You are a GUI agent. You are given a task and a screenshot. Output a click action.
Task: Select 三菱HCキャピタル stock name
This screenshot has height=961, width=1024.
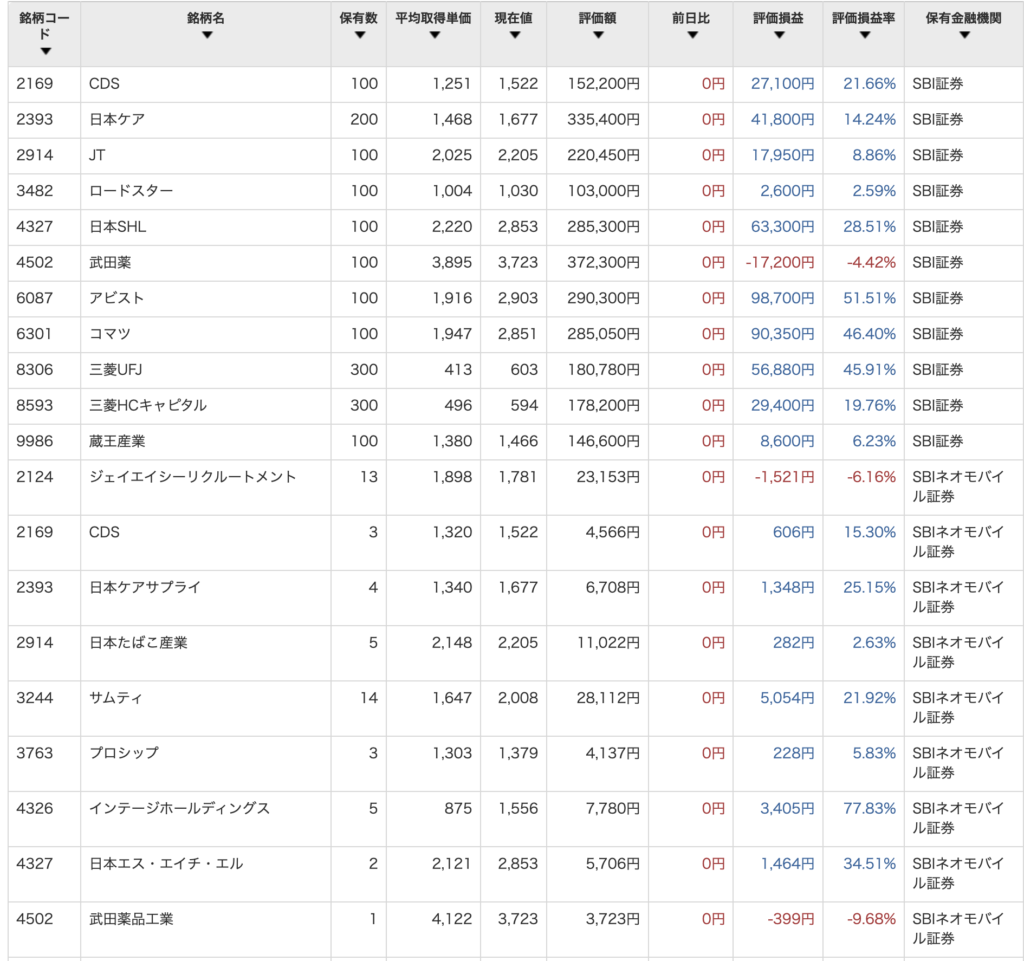(148, 405)
